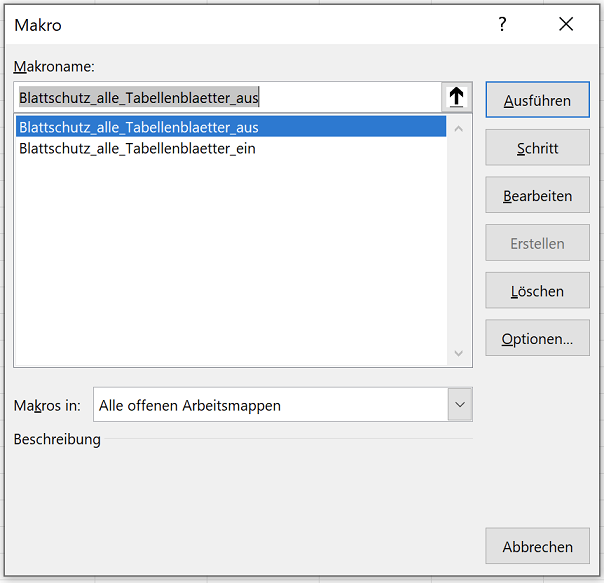Image resolution: width=604 pixels, height=583 pixels.
Task: Close the Makro dialog with the X
Action: [x=566, y=24]
